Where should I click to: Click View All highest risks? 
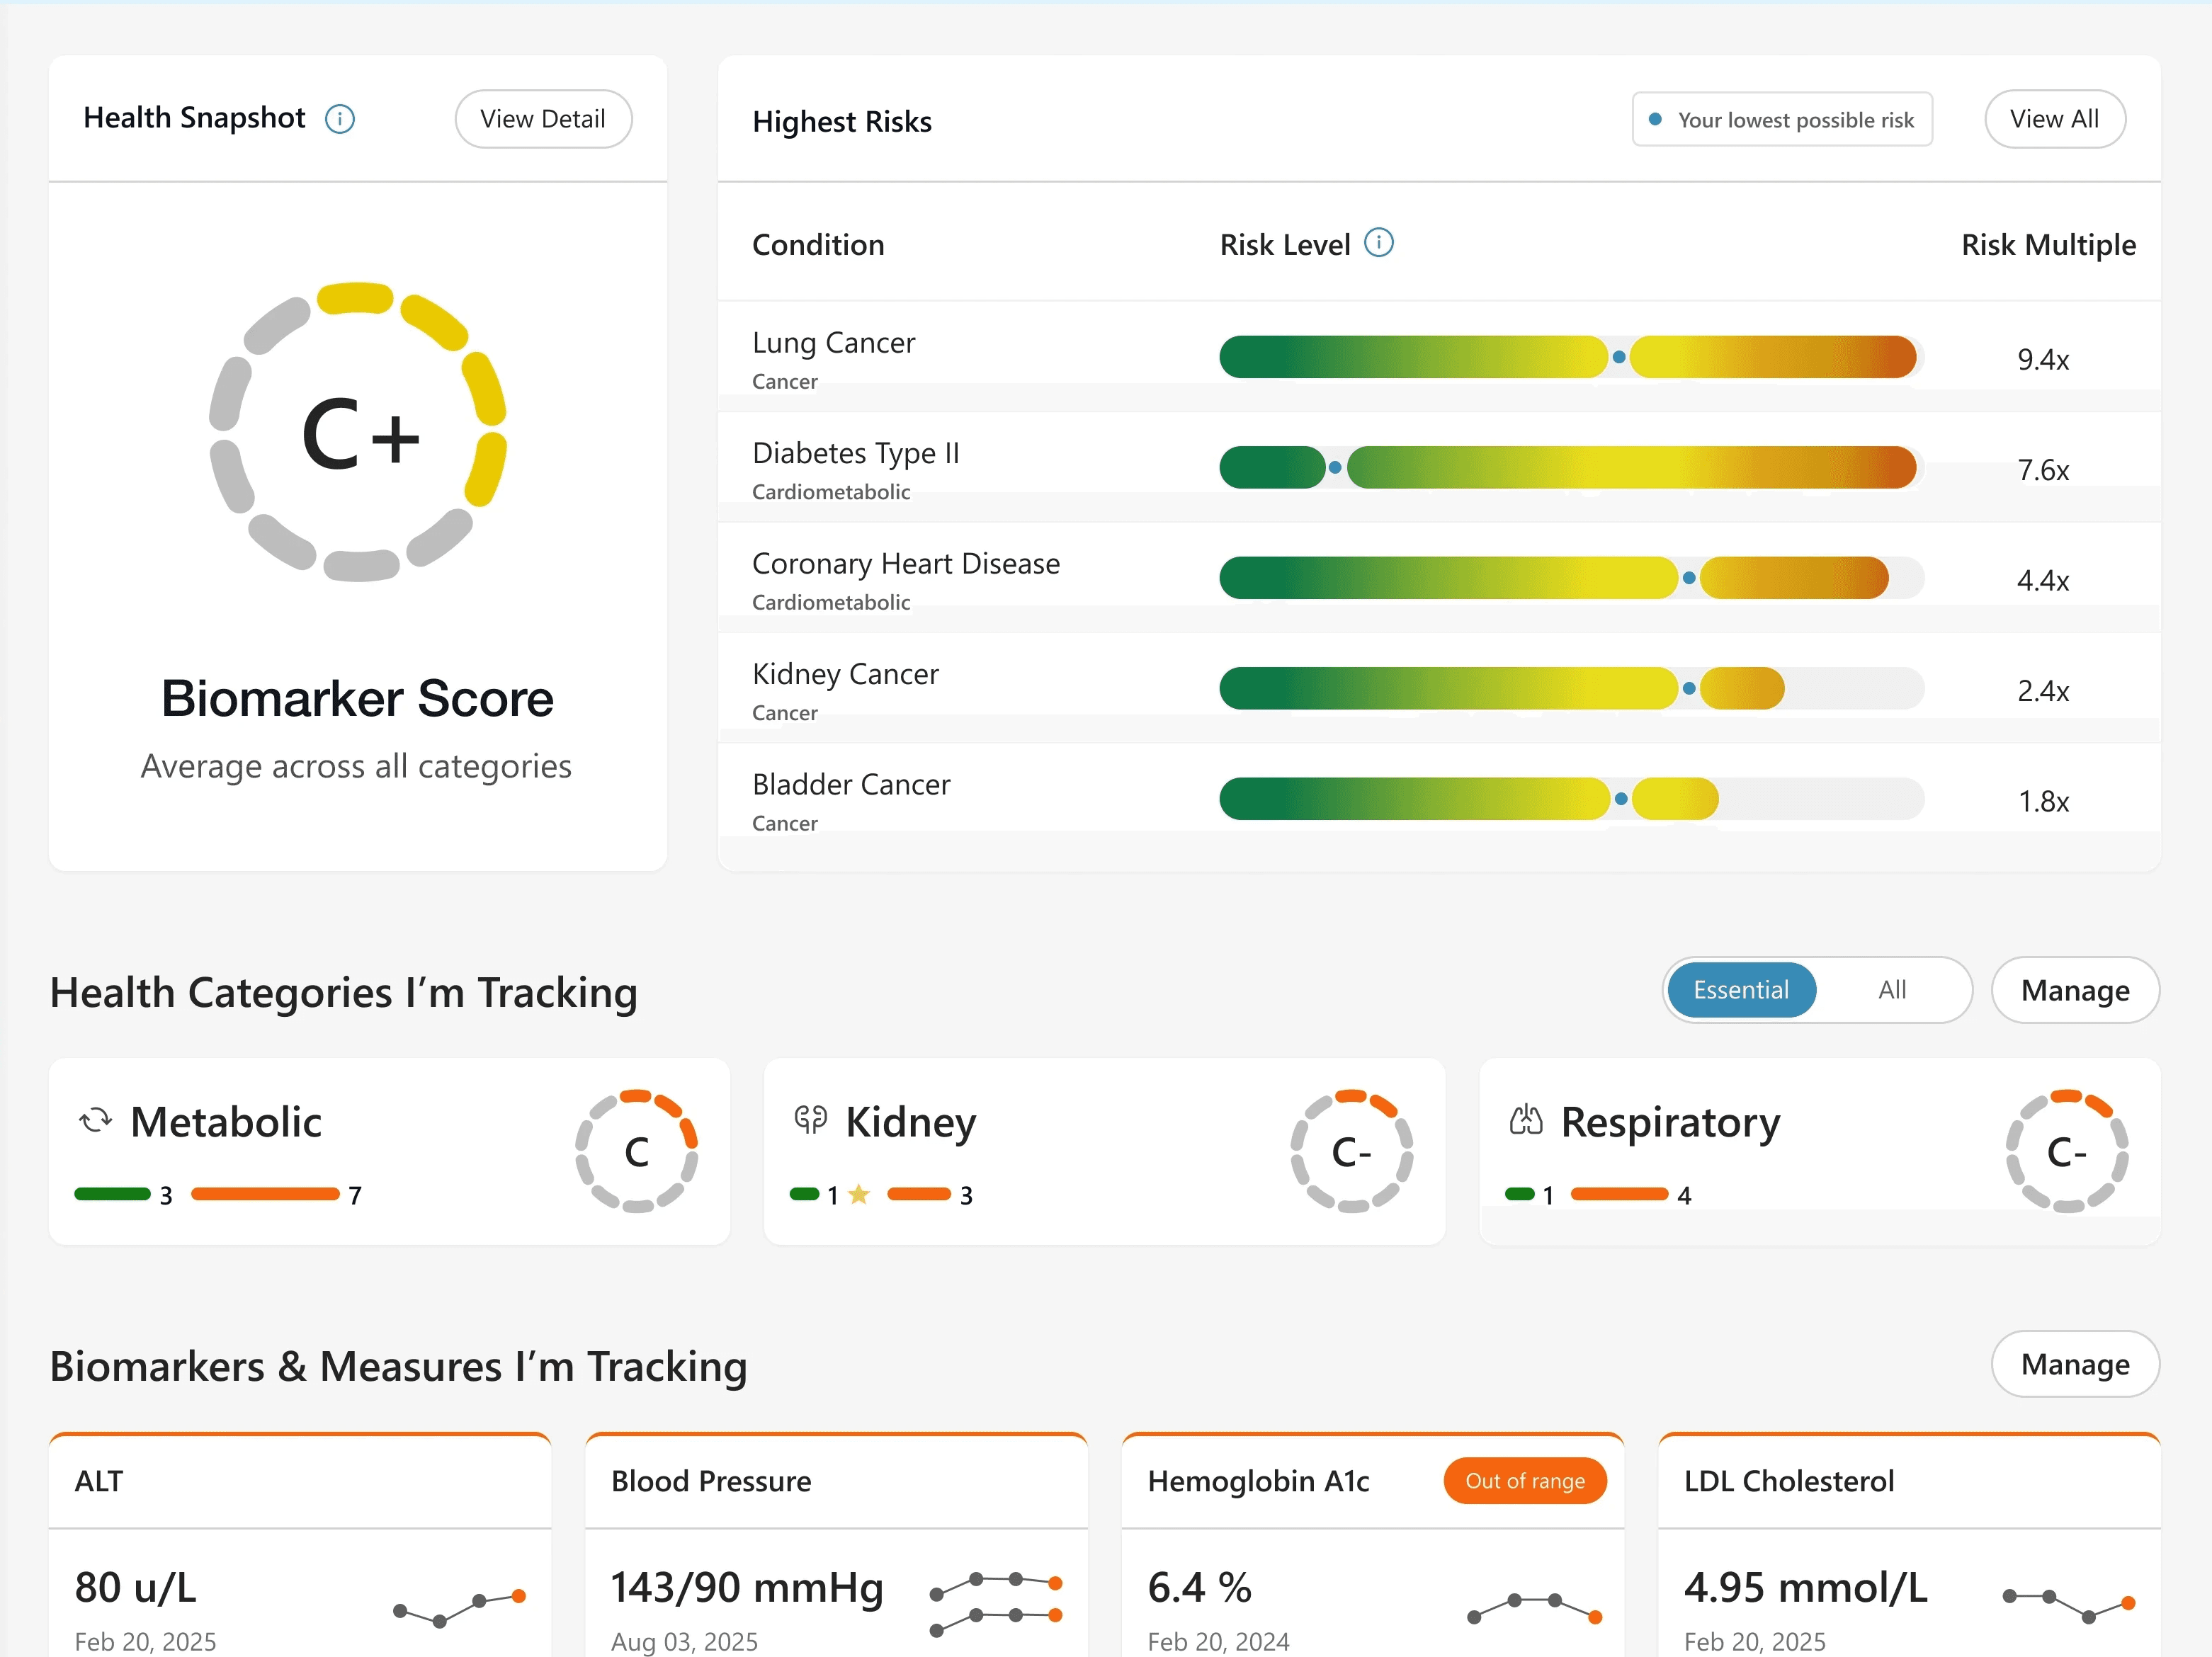pyautogui.click(x=2054, y=119)
